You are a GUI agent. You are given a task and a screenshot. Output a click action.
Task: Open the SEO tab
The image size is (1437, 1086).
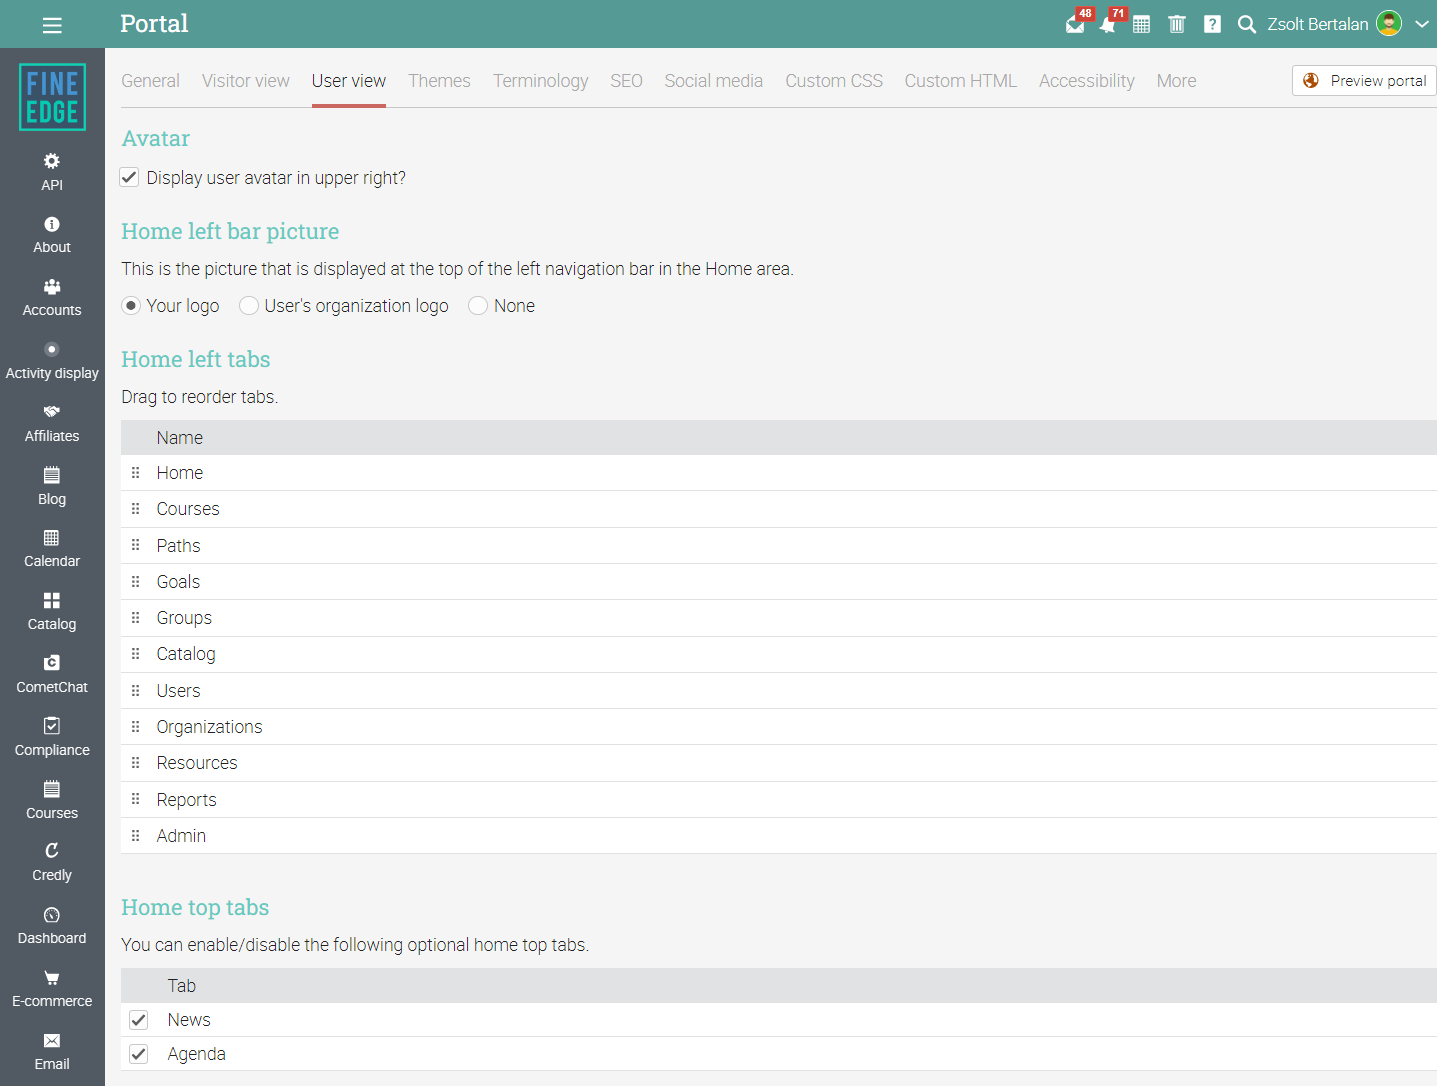pos(626,81)
